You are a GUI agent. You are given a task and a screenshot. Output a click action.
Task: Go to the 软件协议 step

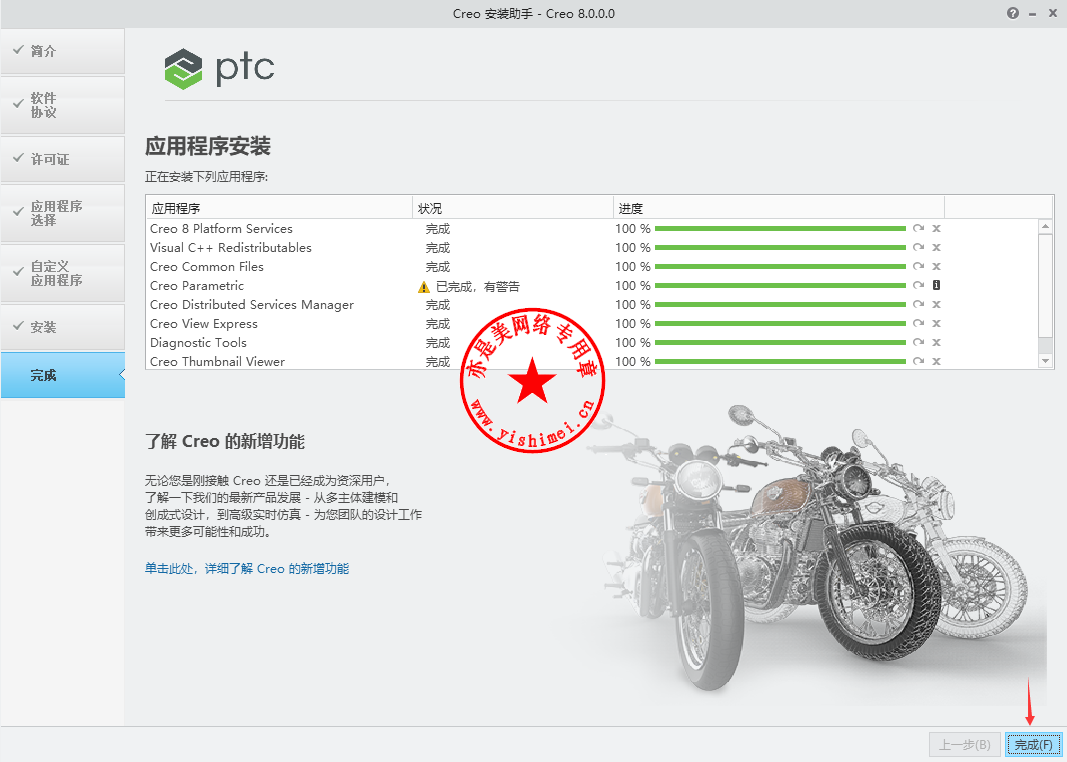63,105
